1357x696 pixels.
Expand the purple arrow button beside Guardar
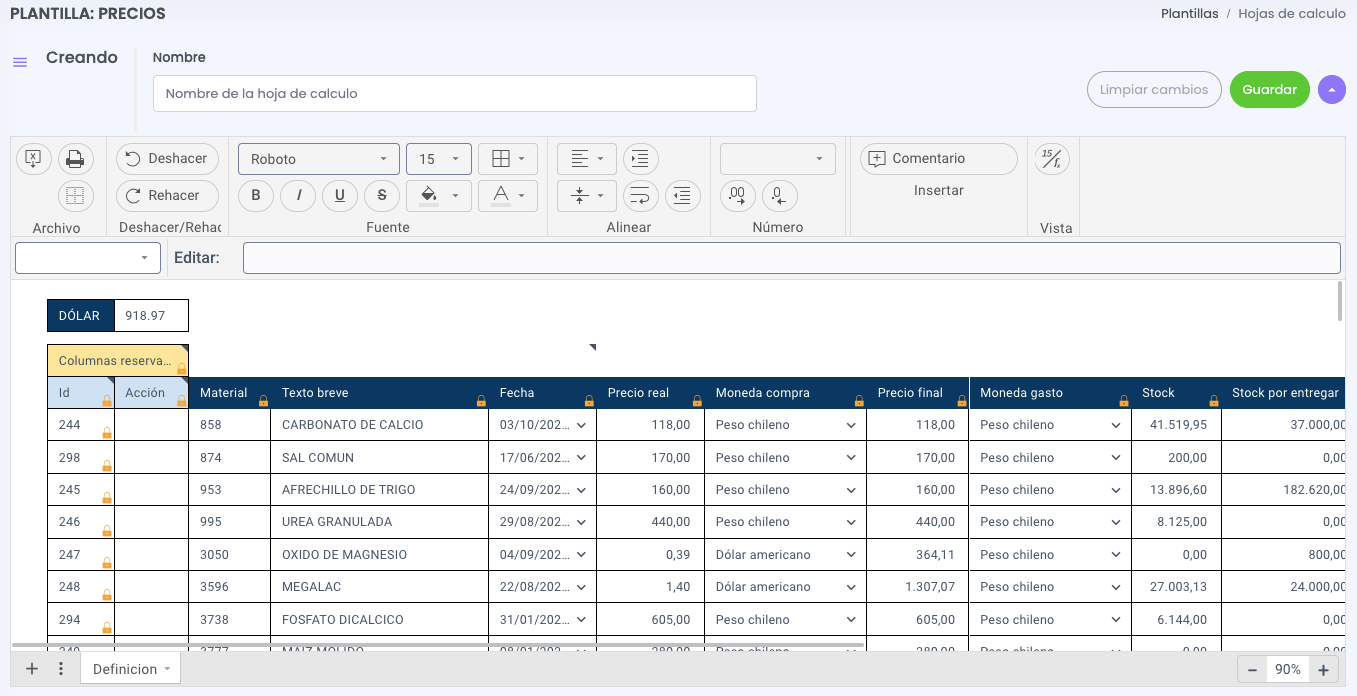(1332, 89)
